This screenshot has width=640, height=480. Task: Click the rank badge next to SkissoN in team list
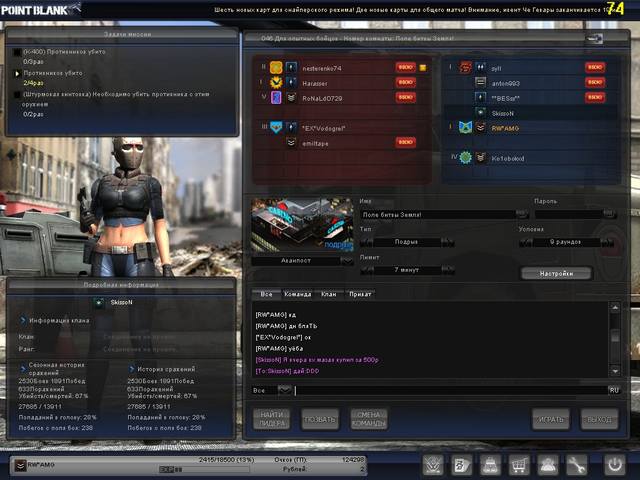click(480, 113)
